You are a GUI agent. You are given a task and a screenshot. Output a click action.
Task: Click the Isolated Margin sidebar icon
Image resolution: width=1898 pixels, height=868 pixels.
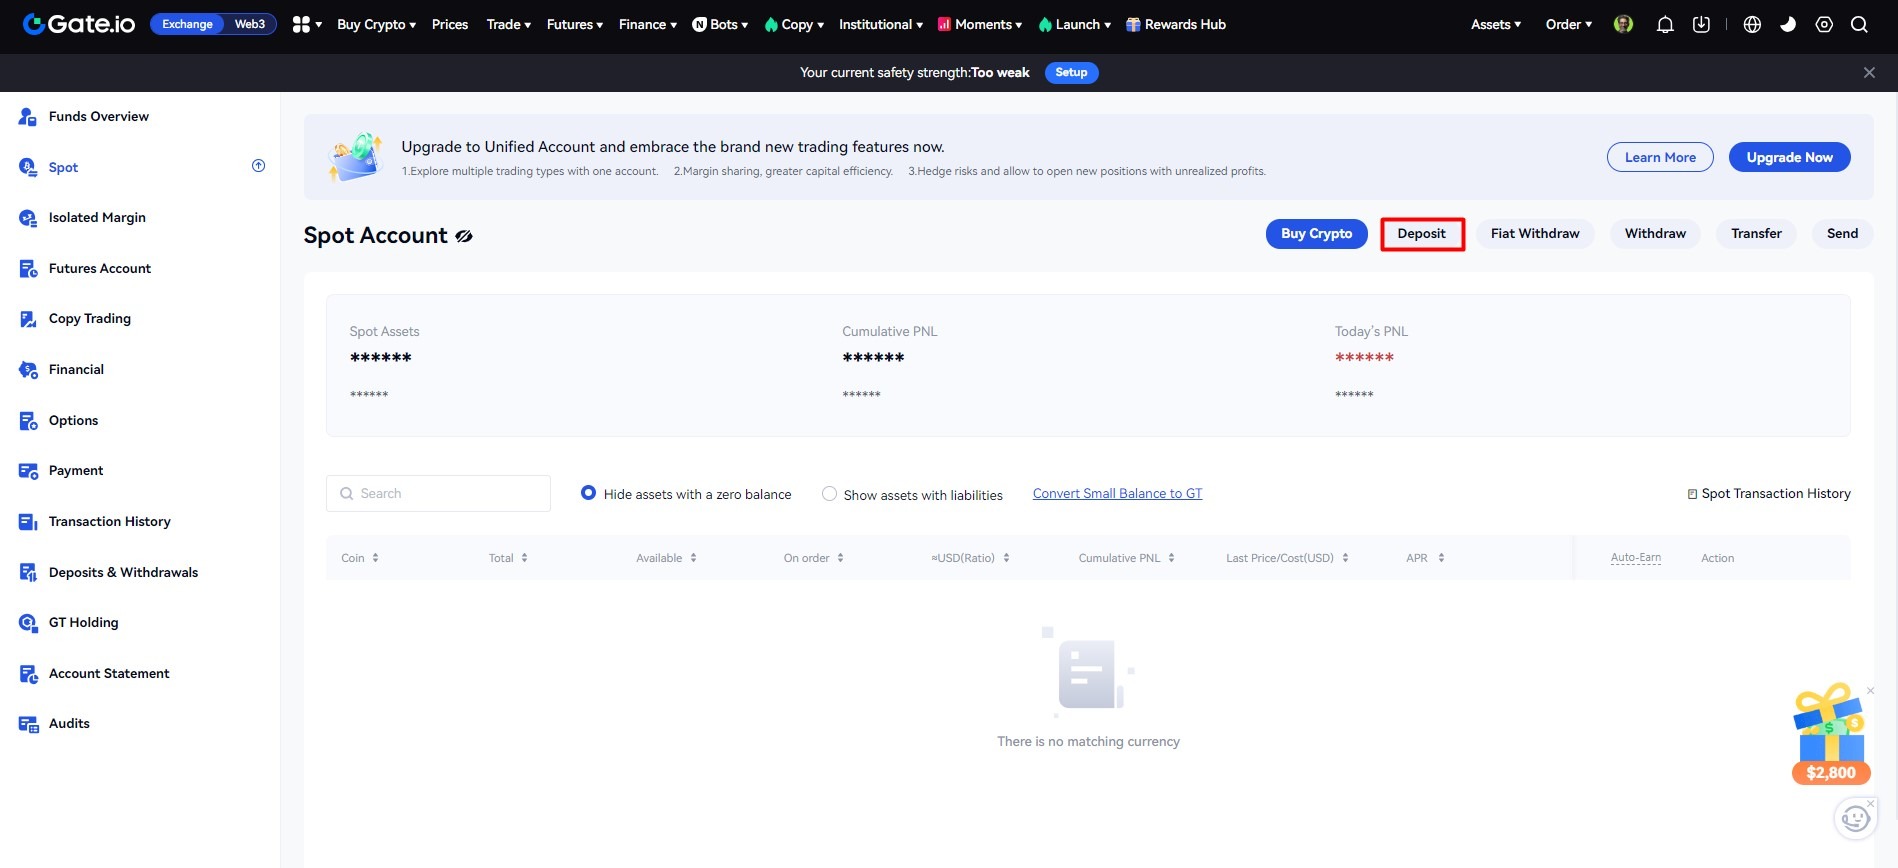pyautogui.click(x=28, y=218)
